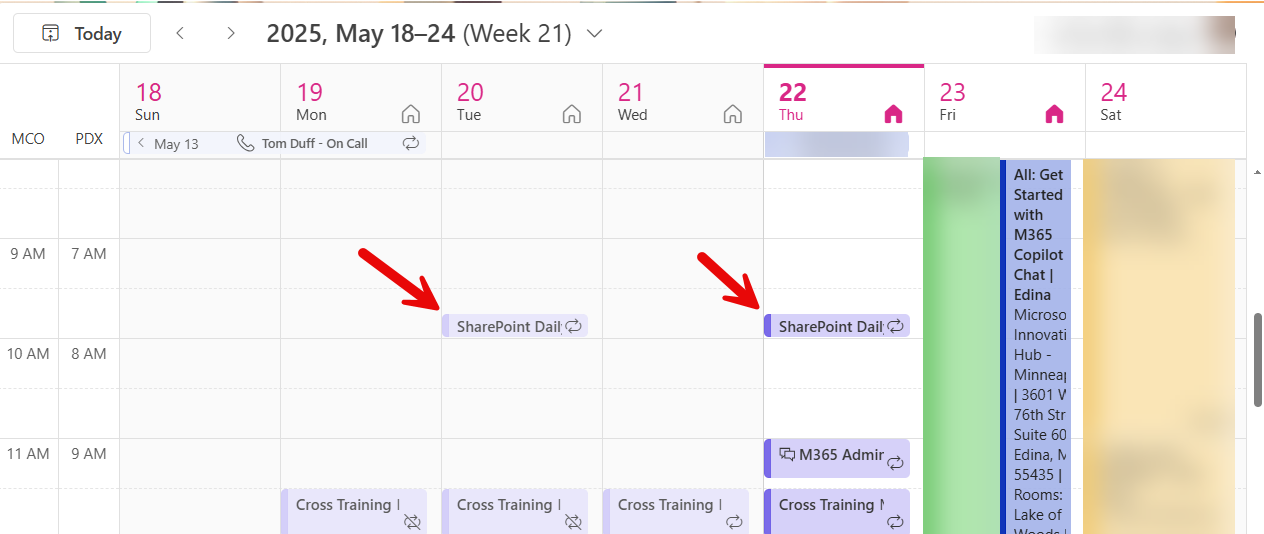Click the filled home icon on Thursday 22
This screenshot has width=1264, height=534.
[x=893, y=114]
